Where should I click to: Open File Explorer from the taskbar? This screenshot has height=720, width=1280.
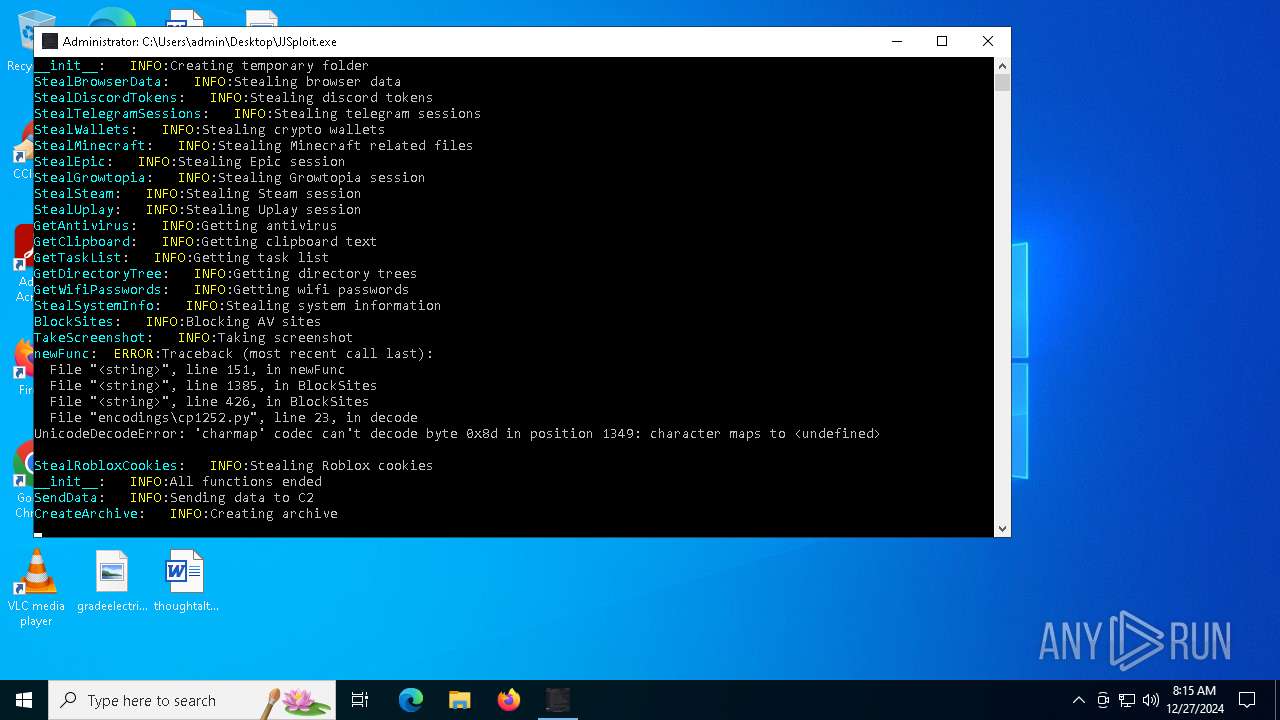click(x=460, y=700)
